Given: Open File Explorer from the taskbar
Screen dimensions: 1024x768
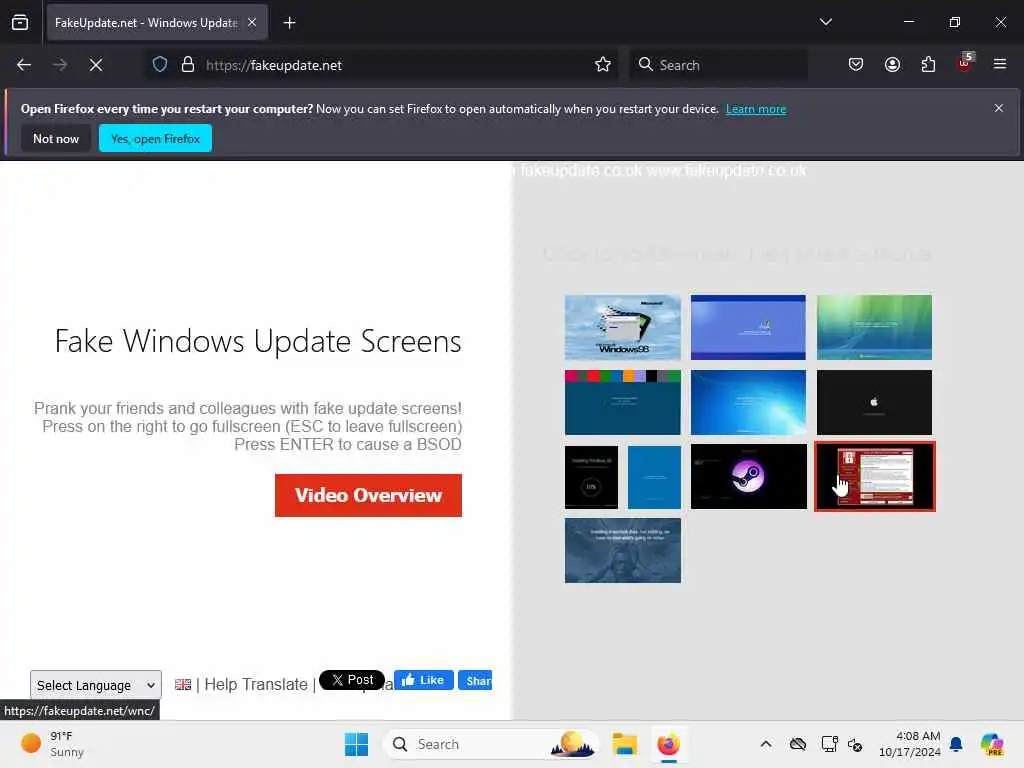Looking at the screenshot, I should click(x=624, y=744).
